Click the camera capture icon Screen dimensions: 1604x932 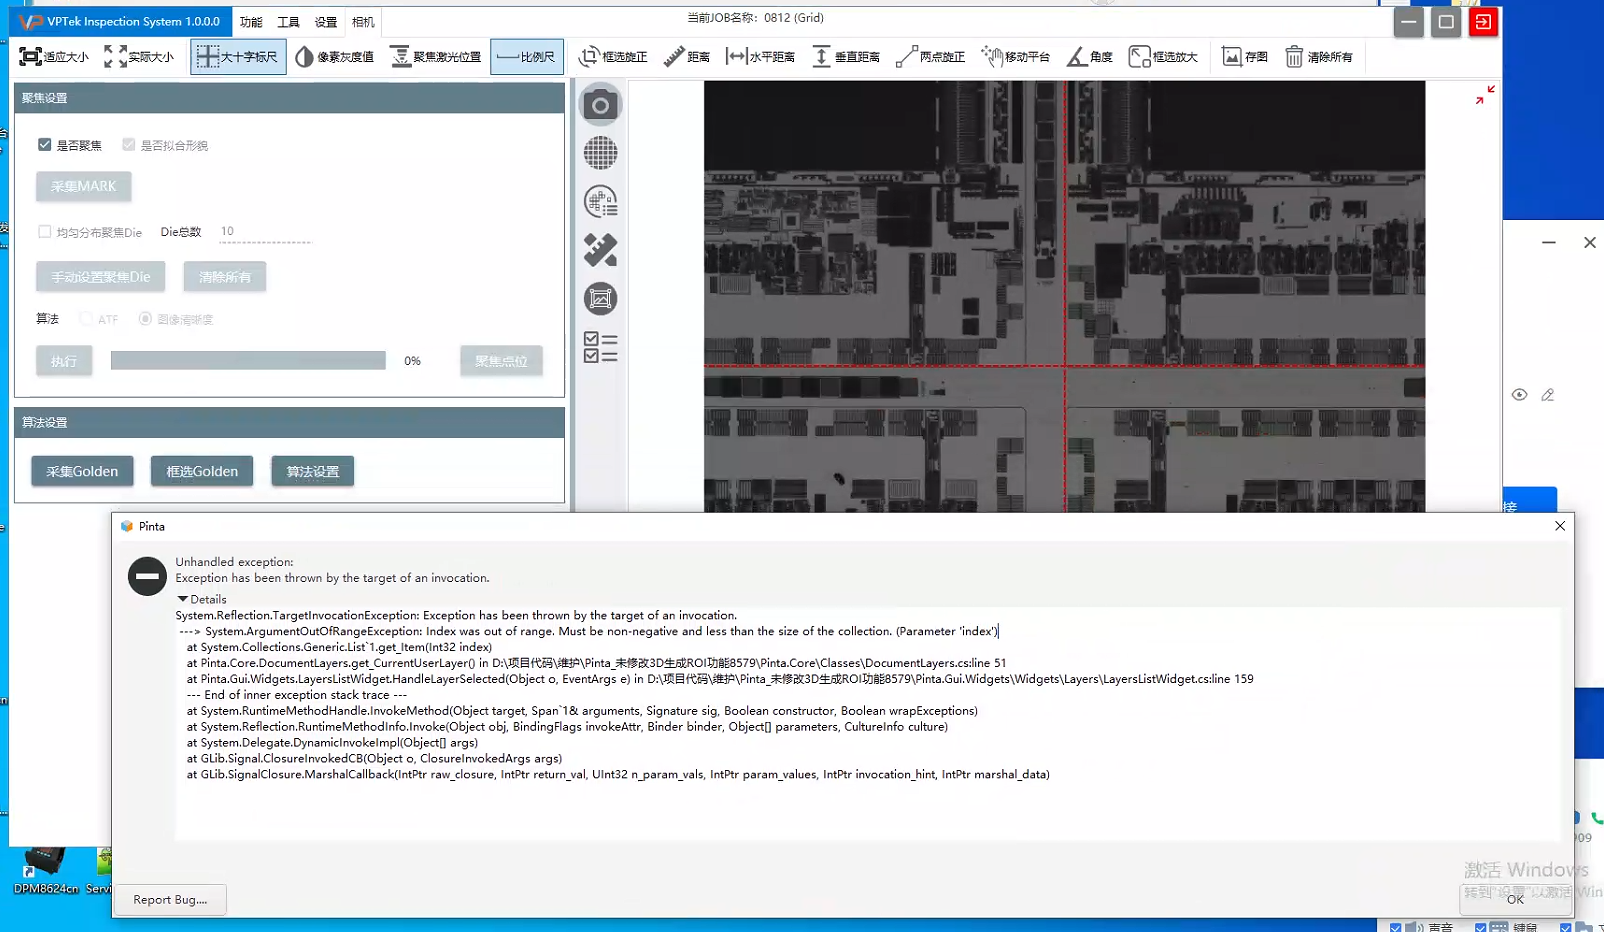tap(600, 105)
